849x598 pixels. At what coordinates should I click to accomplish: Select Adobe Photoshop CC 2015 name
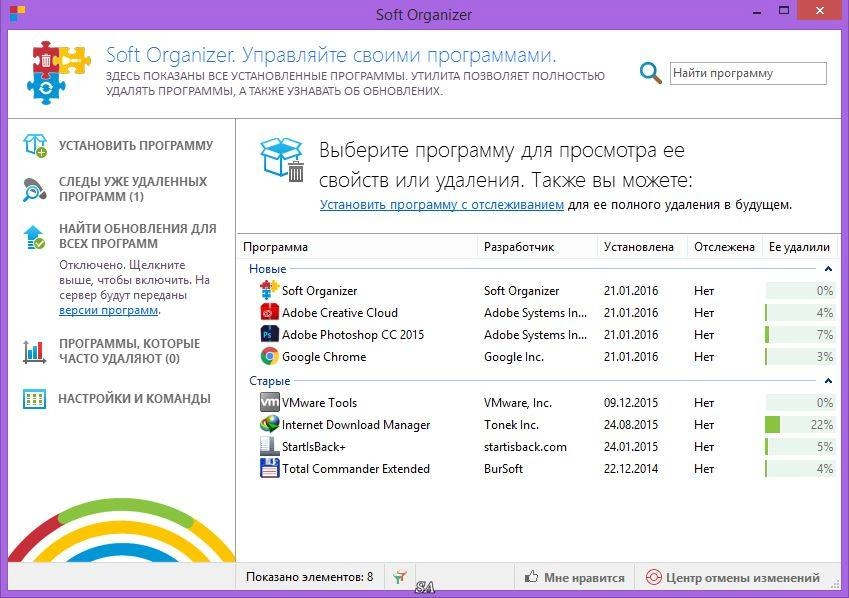352,335
